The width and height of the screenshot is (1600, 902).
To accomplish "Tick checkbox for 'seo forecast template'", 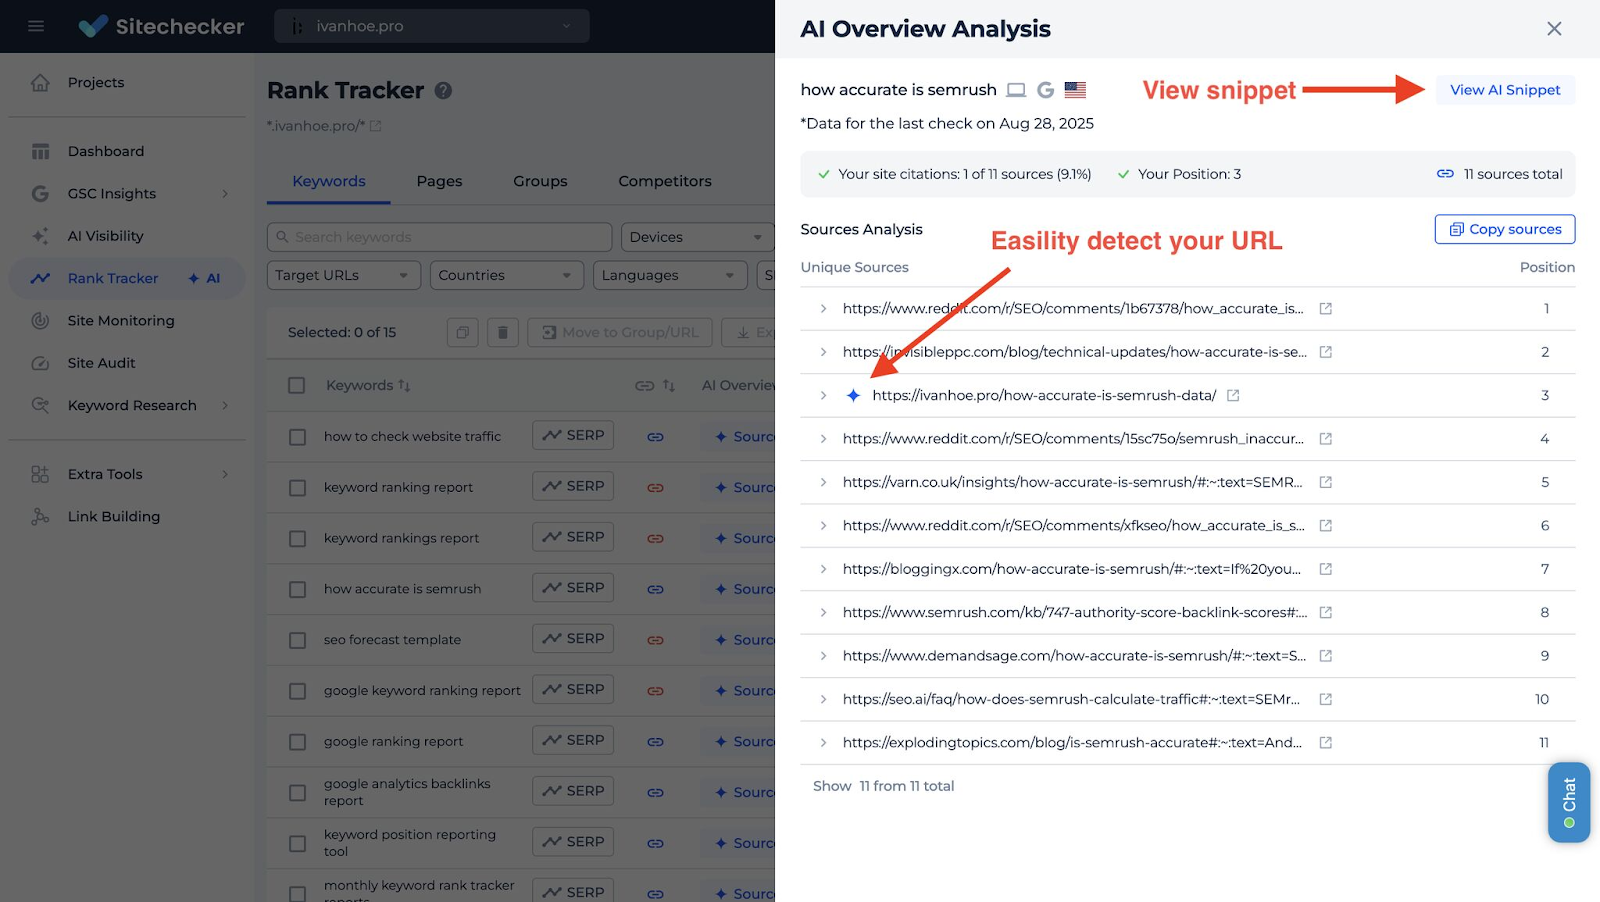I will tap(297, 641).
